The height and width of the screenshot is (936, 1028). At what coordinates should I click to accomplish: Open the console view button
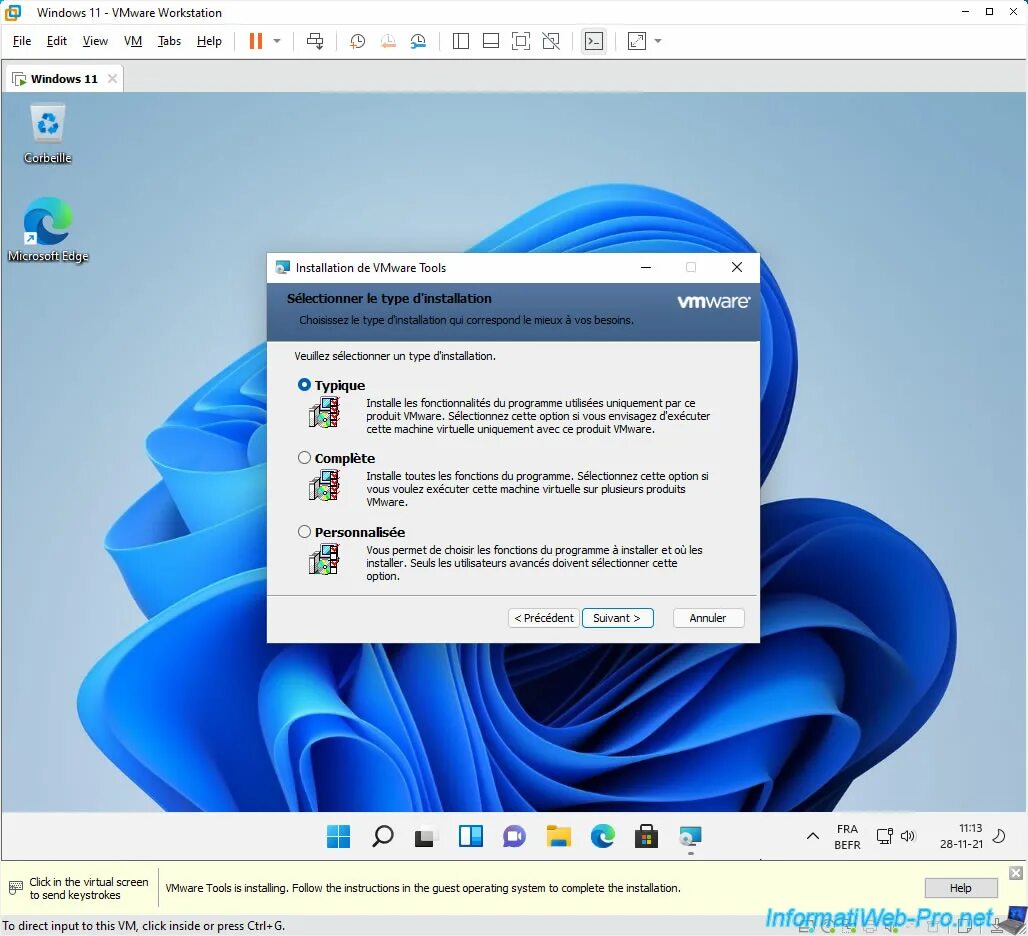pyautogui.click(x=594, y=41)
